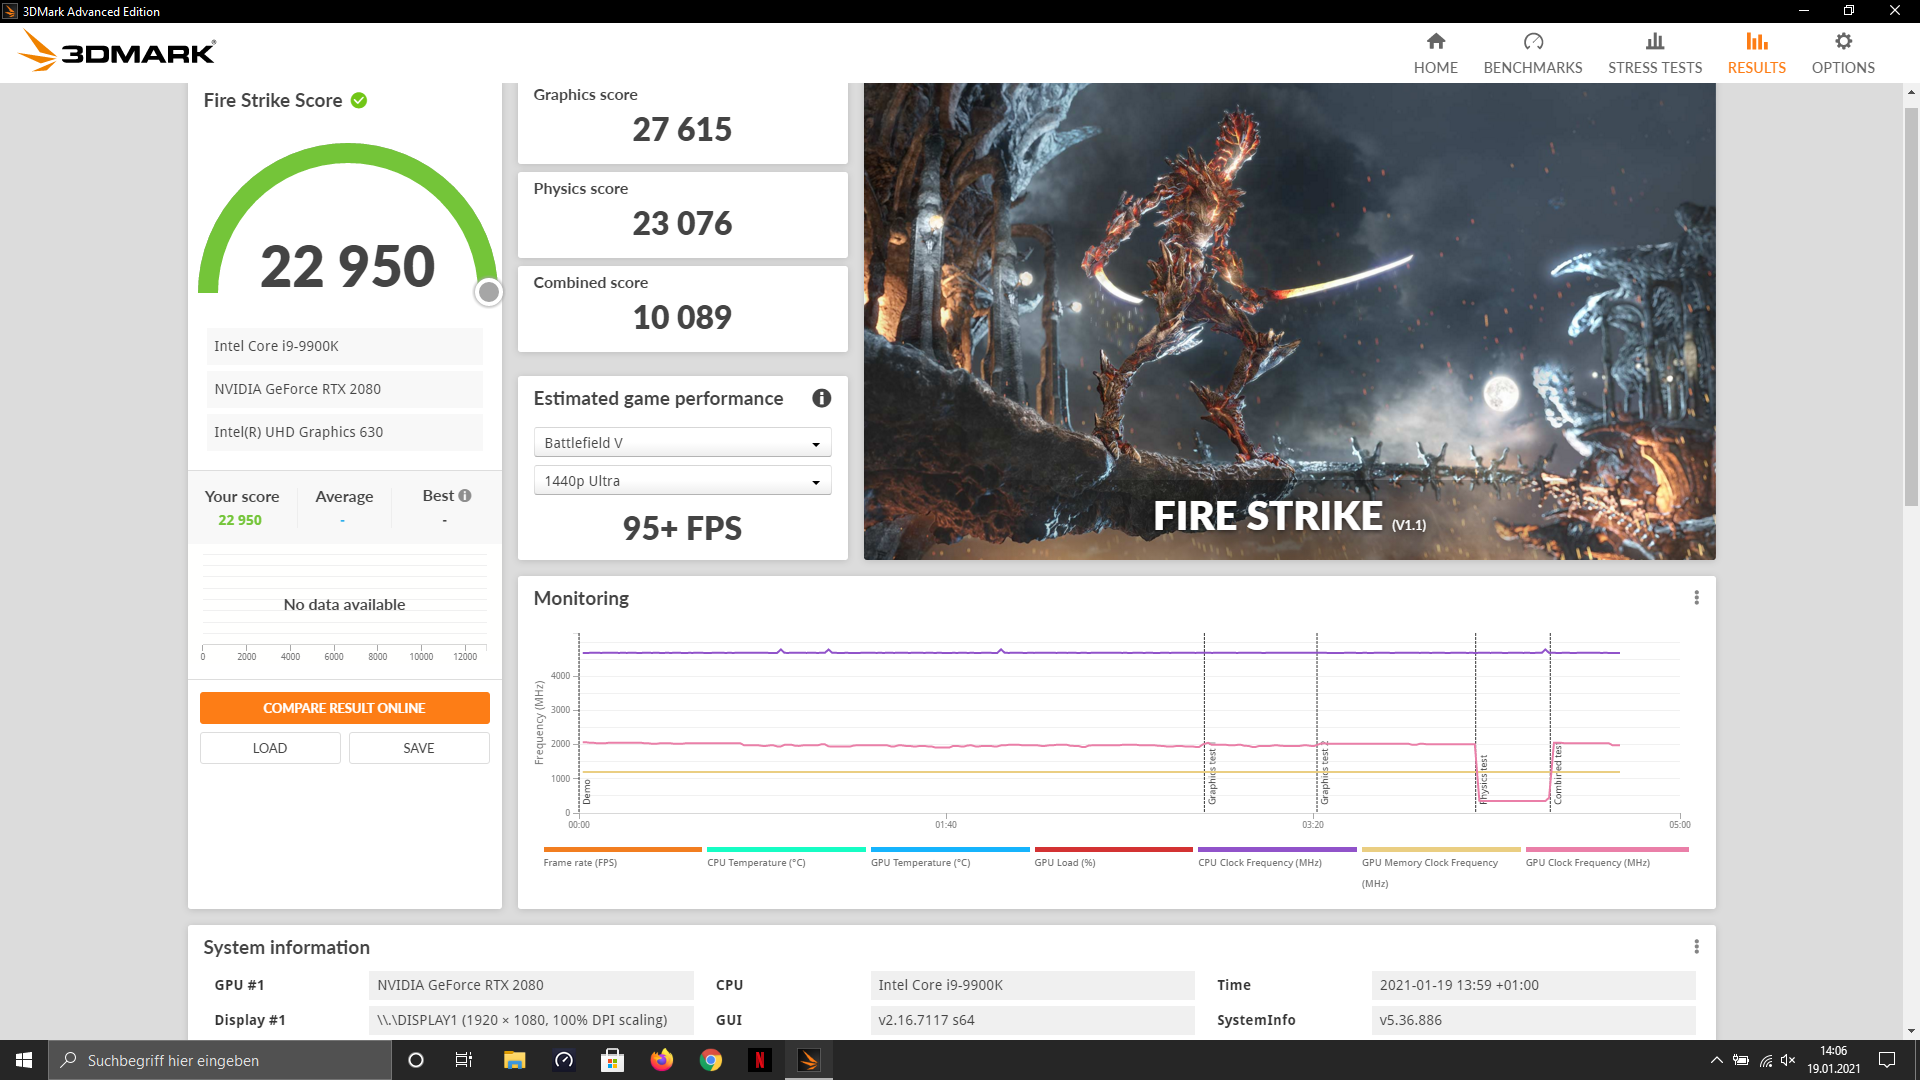The width and height of the screenshot is (1920, 1080).
Task: Click the LOAD button
Action: point(270,748)
